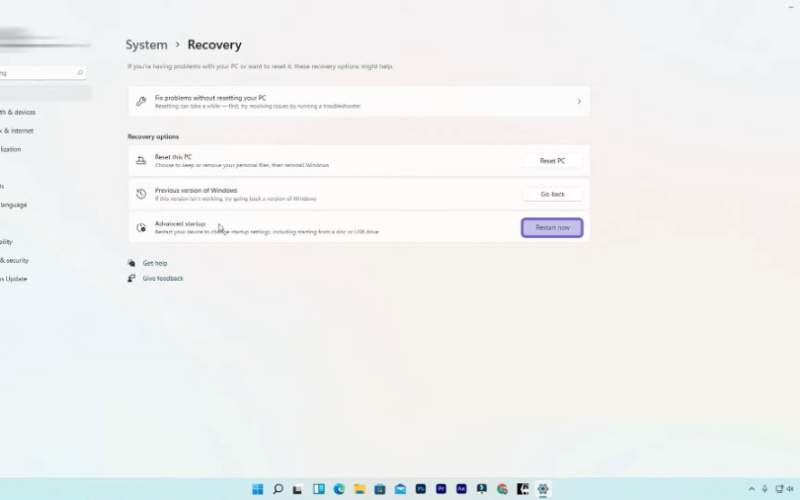Launch Premiere Pro from the taskbar
The width and height of the screenshot is (800, 500).
pyautogui.click(x=441, y=489)
